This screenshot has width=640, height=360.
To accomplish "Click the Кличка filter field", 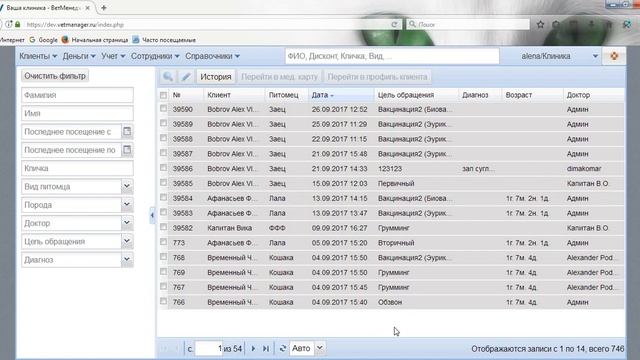I will point(77,168).
